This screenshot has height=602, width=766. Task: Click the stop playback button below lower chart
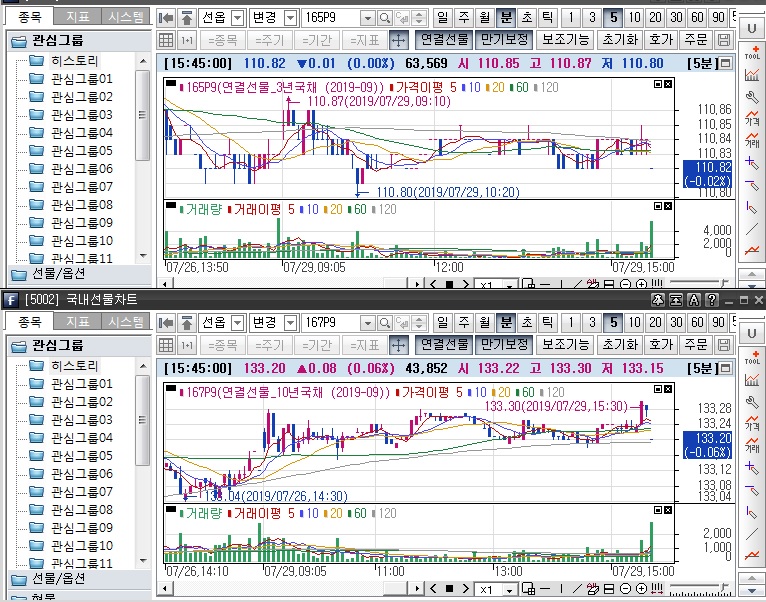click(450, 590)
